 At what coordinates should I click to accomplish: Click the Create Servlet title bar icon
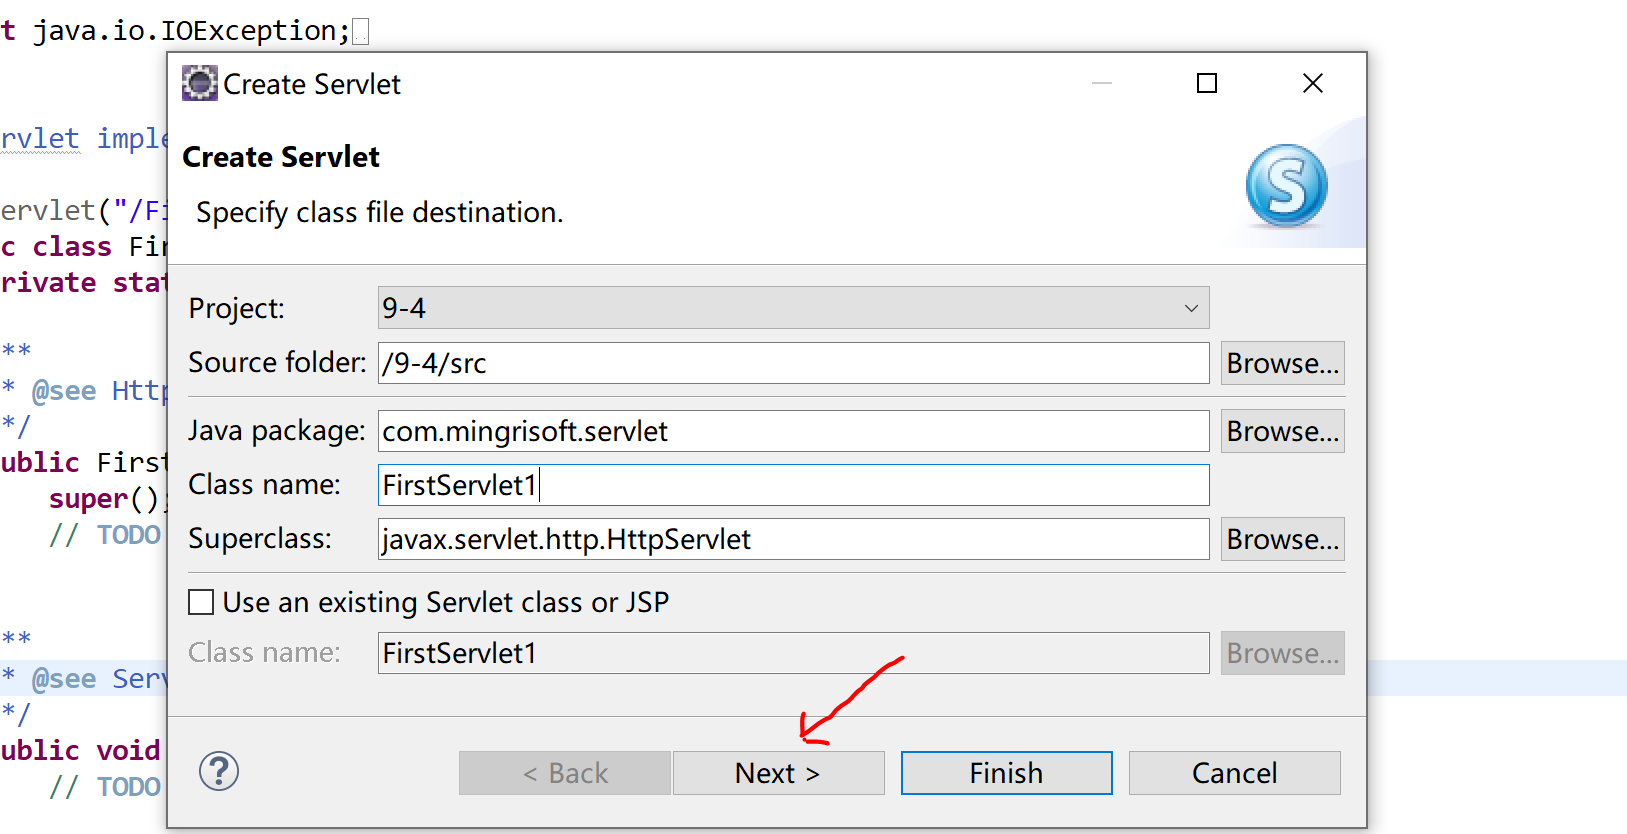199,84
